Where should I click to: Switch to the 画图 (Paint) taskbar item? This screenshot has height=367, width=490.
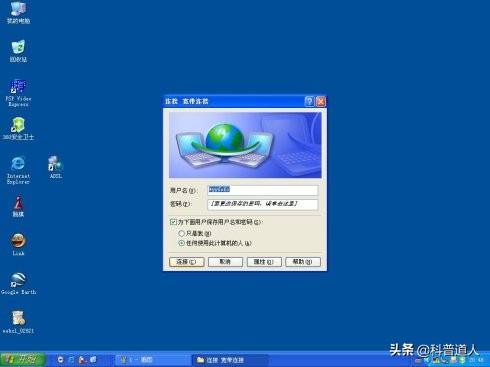pyautogui.click(x=152, y=360)
